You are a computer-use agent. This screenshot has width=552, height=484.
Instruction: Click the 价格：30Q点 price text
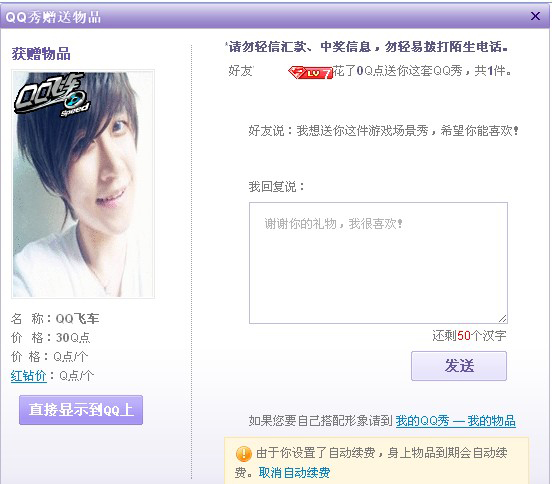[x=50, y=338]
